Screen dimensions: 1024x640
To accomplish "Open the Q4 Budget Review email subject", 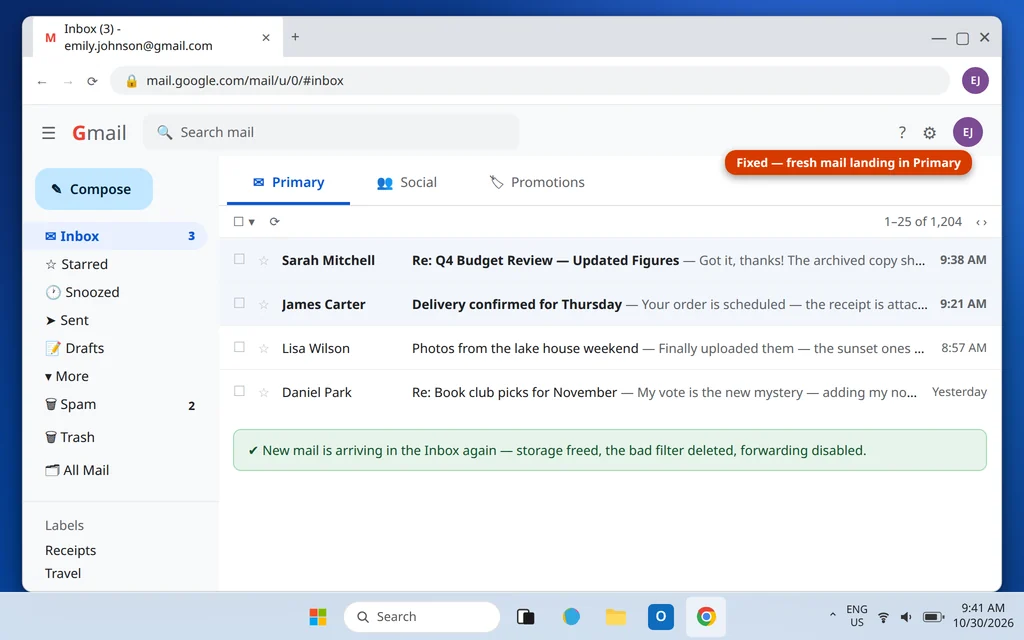I will 545,261.
